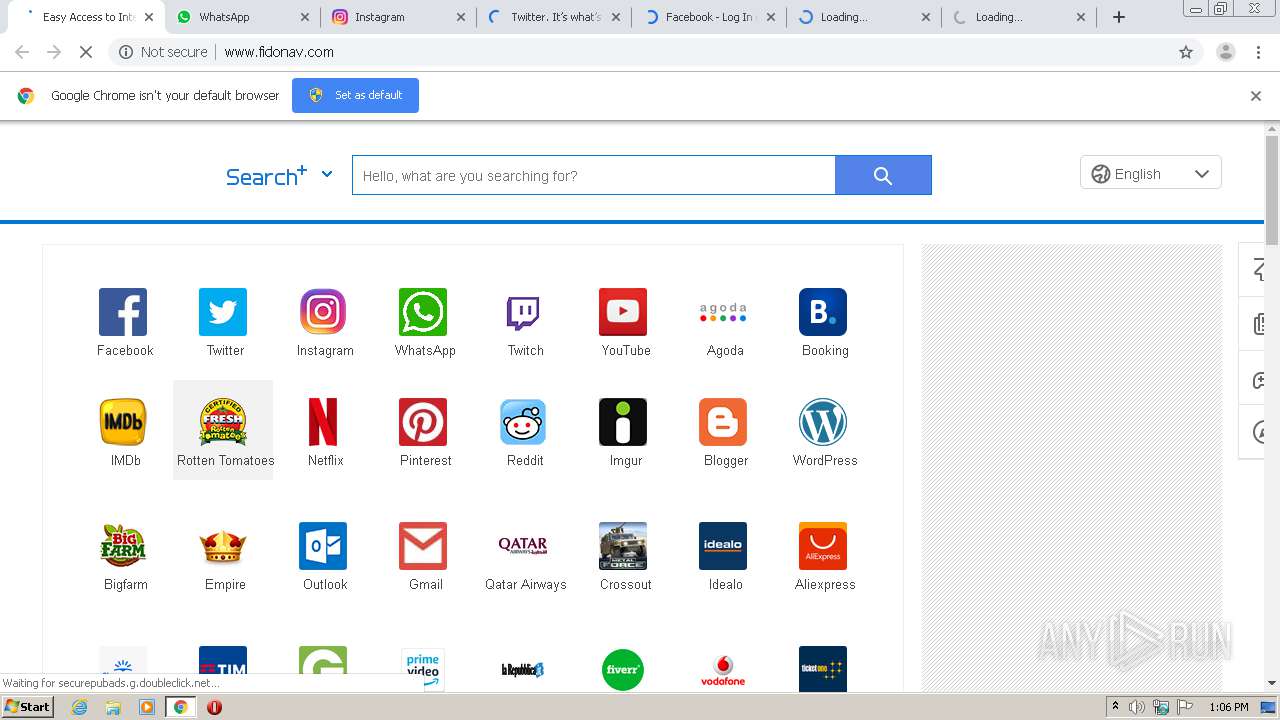This screenshot has height=720, width=1280.
Task: Expand the Search+ engine dropdown arrow
Action: [326, 174]
